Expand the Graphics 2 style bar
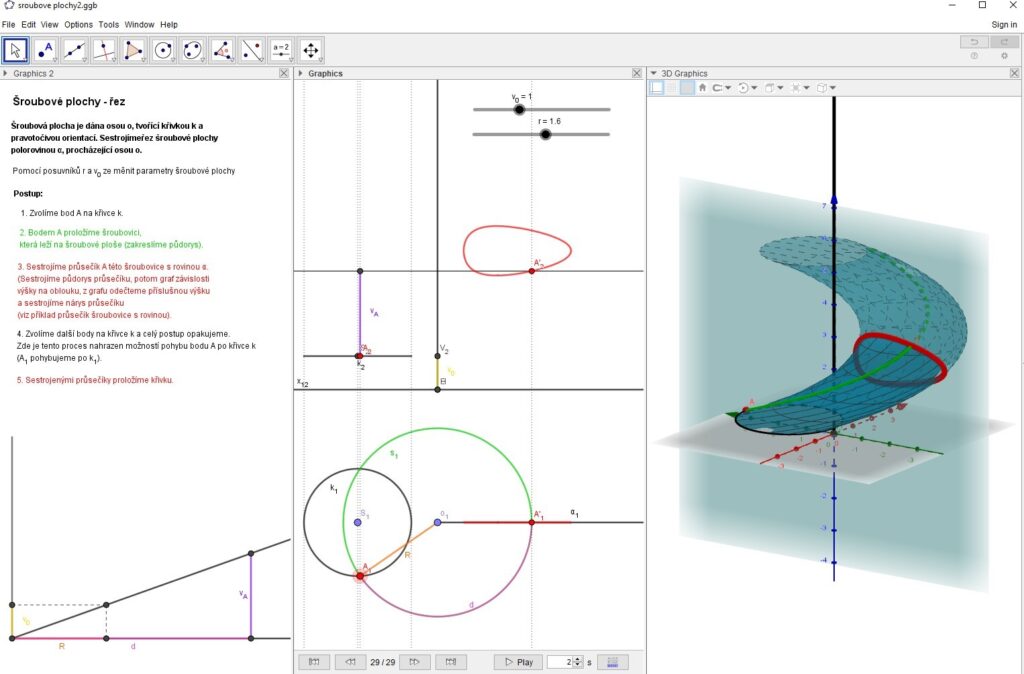1024x674 pixels. coord(6,73)
